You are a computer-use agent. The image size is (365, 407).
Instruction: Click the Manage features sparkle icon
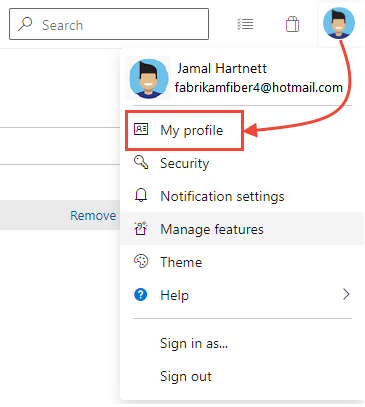tap(141, 229)
